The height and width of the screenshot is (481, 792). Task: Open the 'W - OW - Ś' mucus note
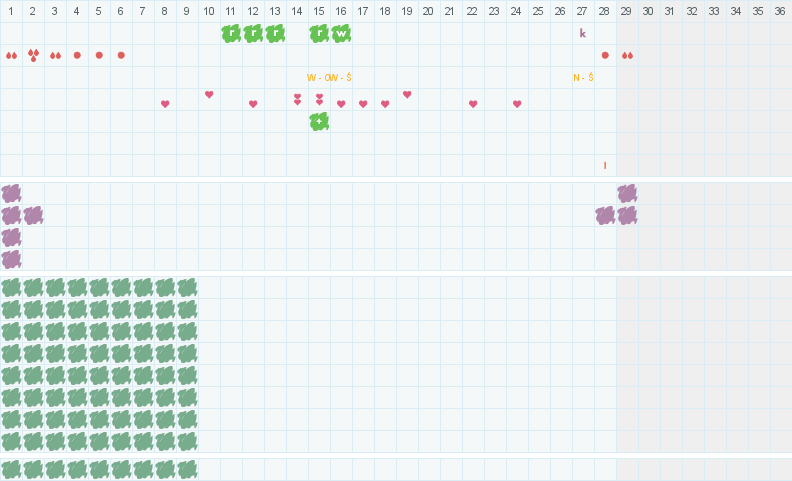pyautogui.click(x=329, y=77)
